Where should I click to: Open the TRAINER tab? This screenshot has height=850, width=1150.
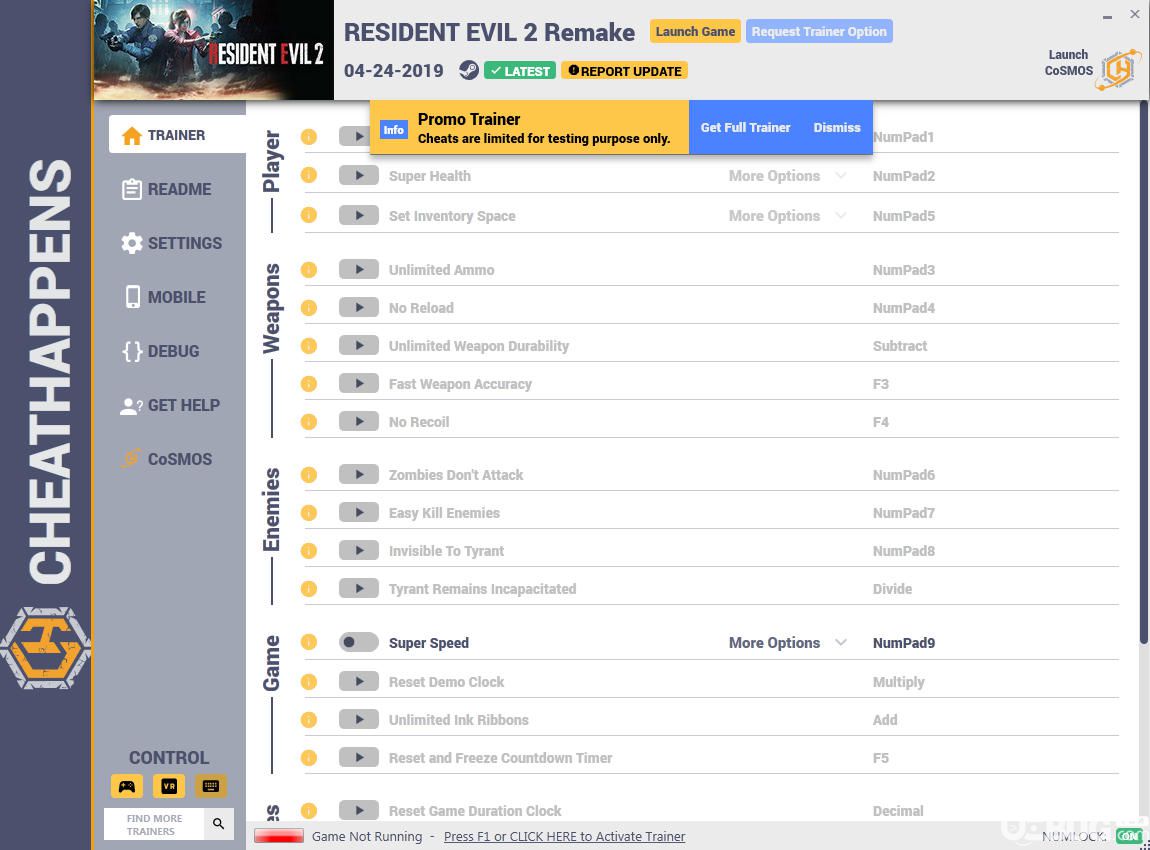point(177,135)
